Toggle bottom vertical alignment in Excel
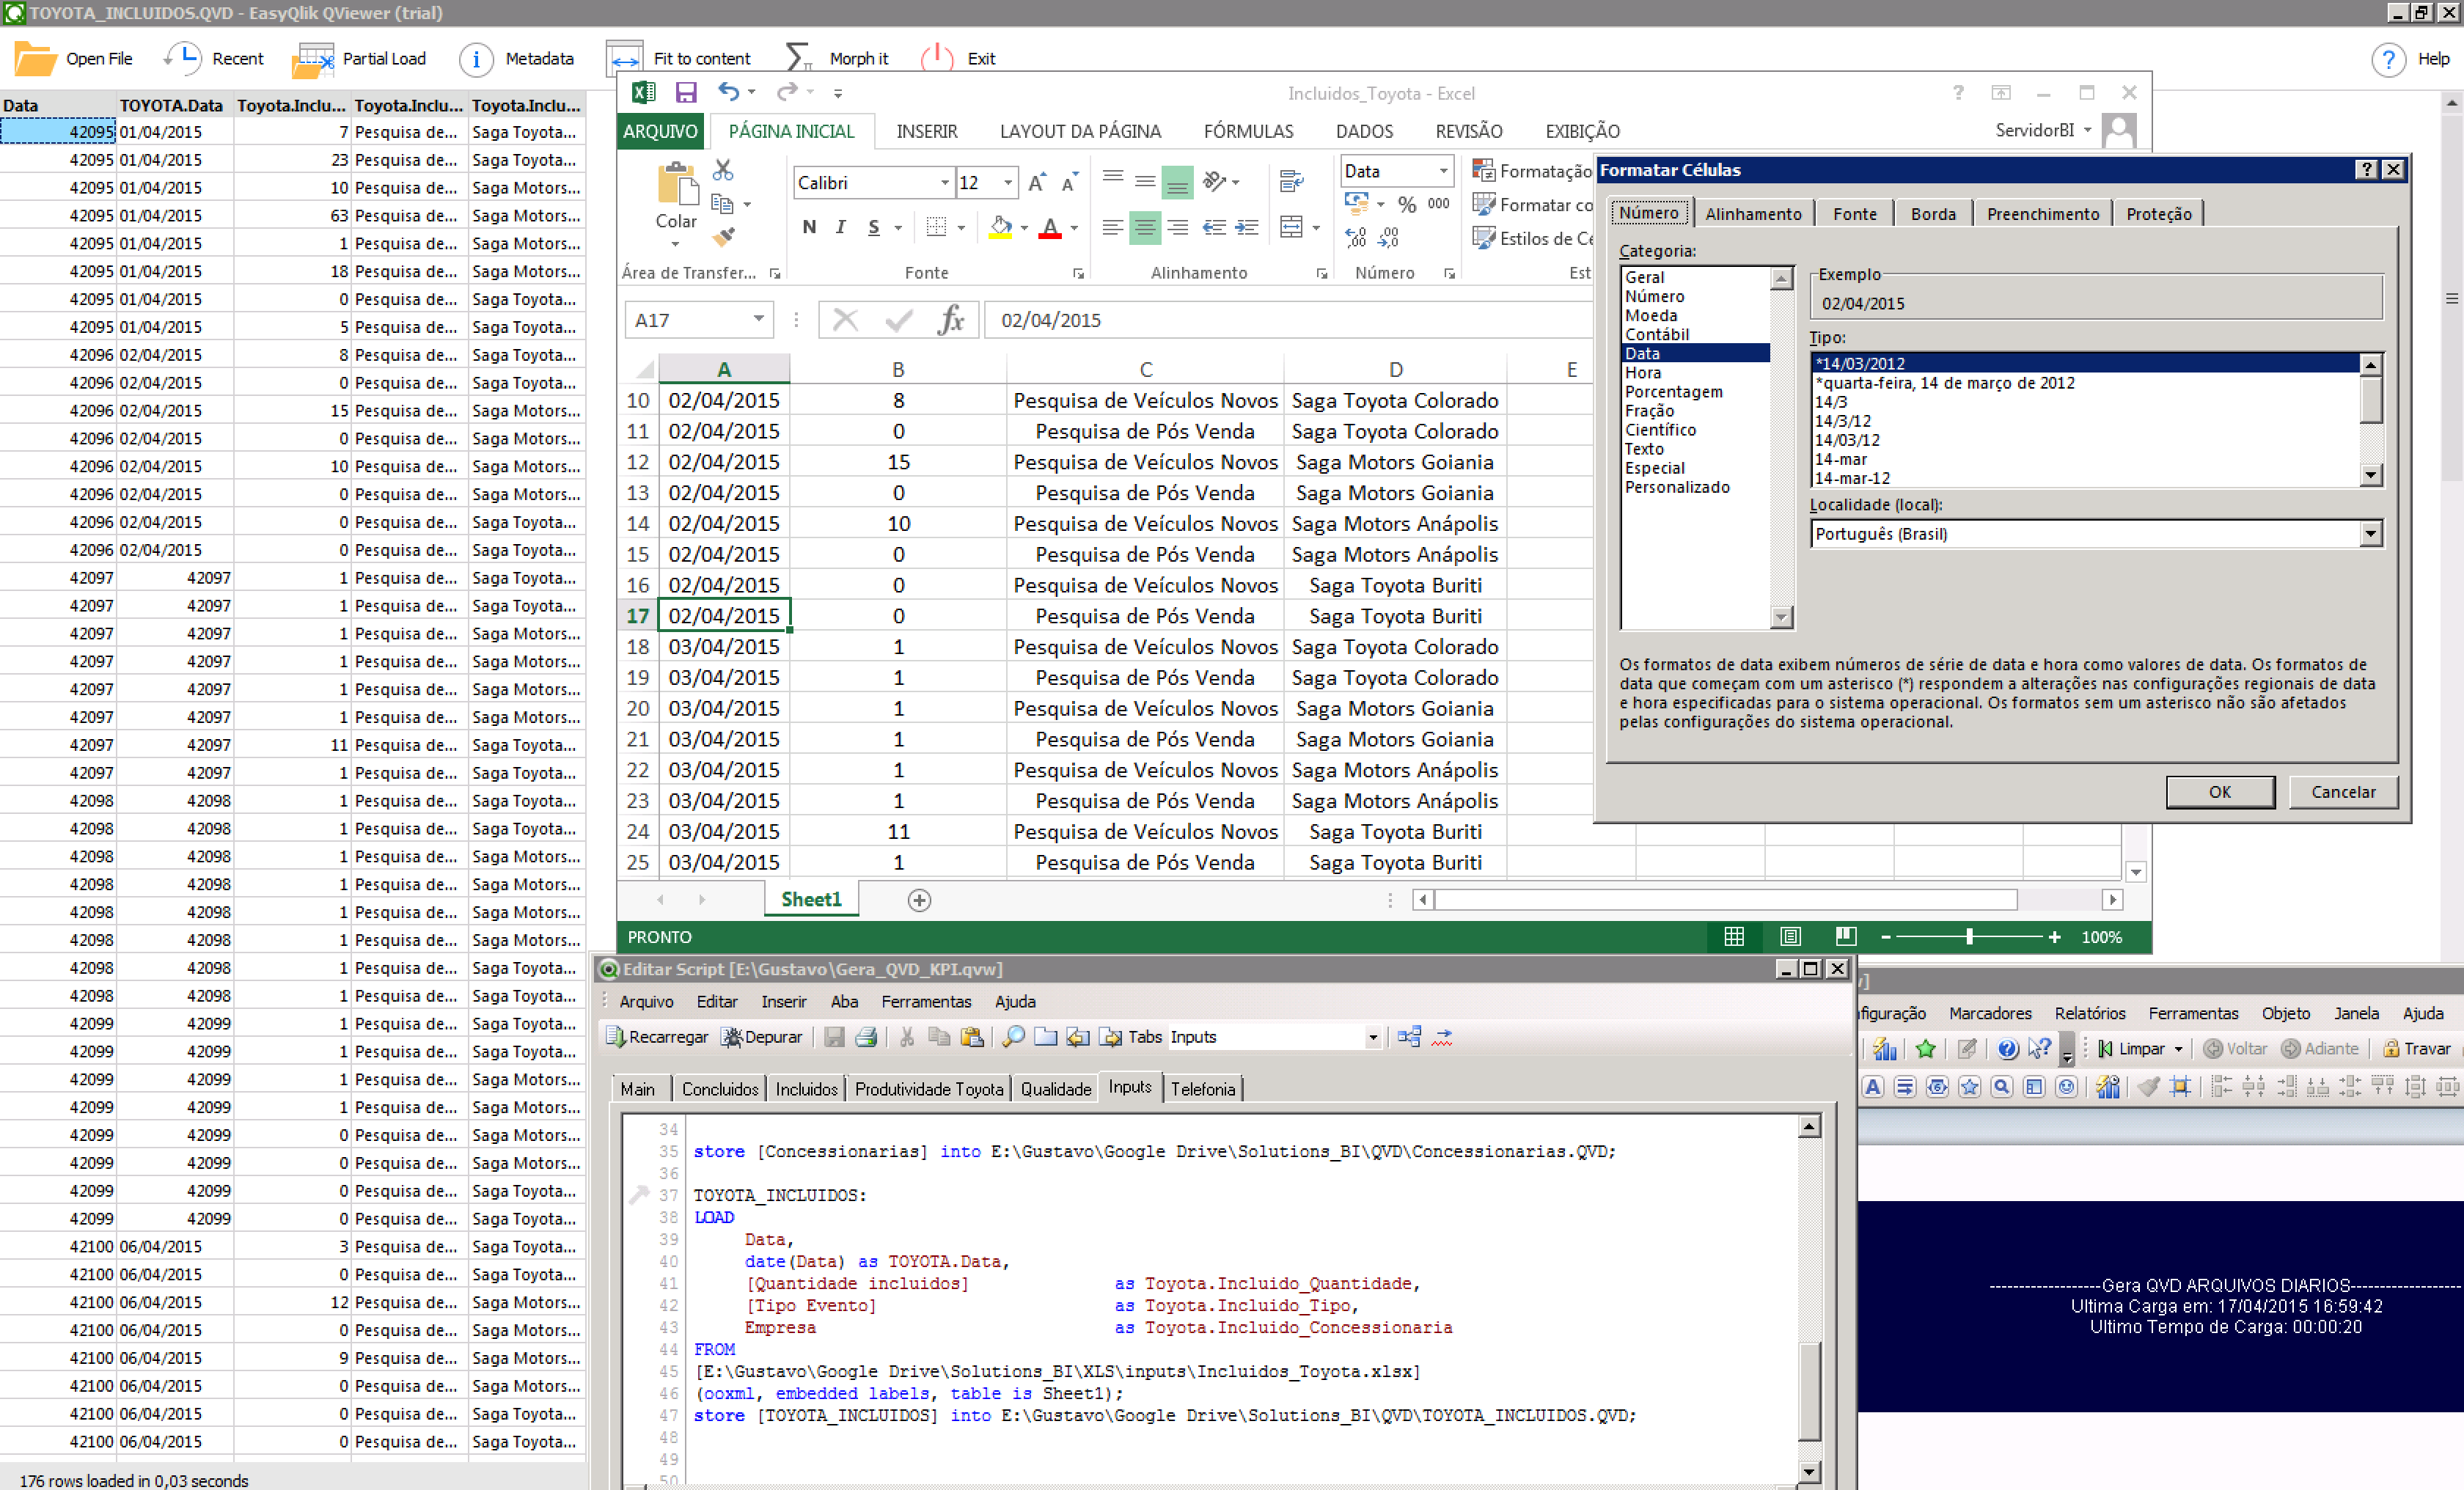This screenshot has height=1490, width=2464. click(x=1178, y=182)
